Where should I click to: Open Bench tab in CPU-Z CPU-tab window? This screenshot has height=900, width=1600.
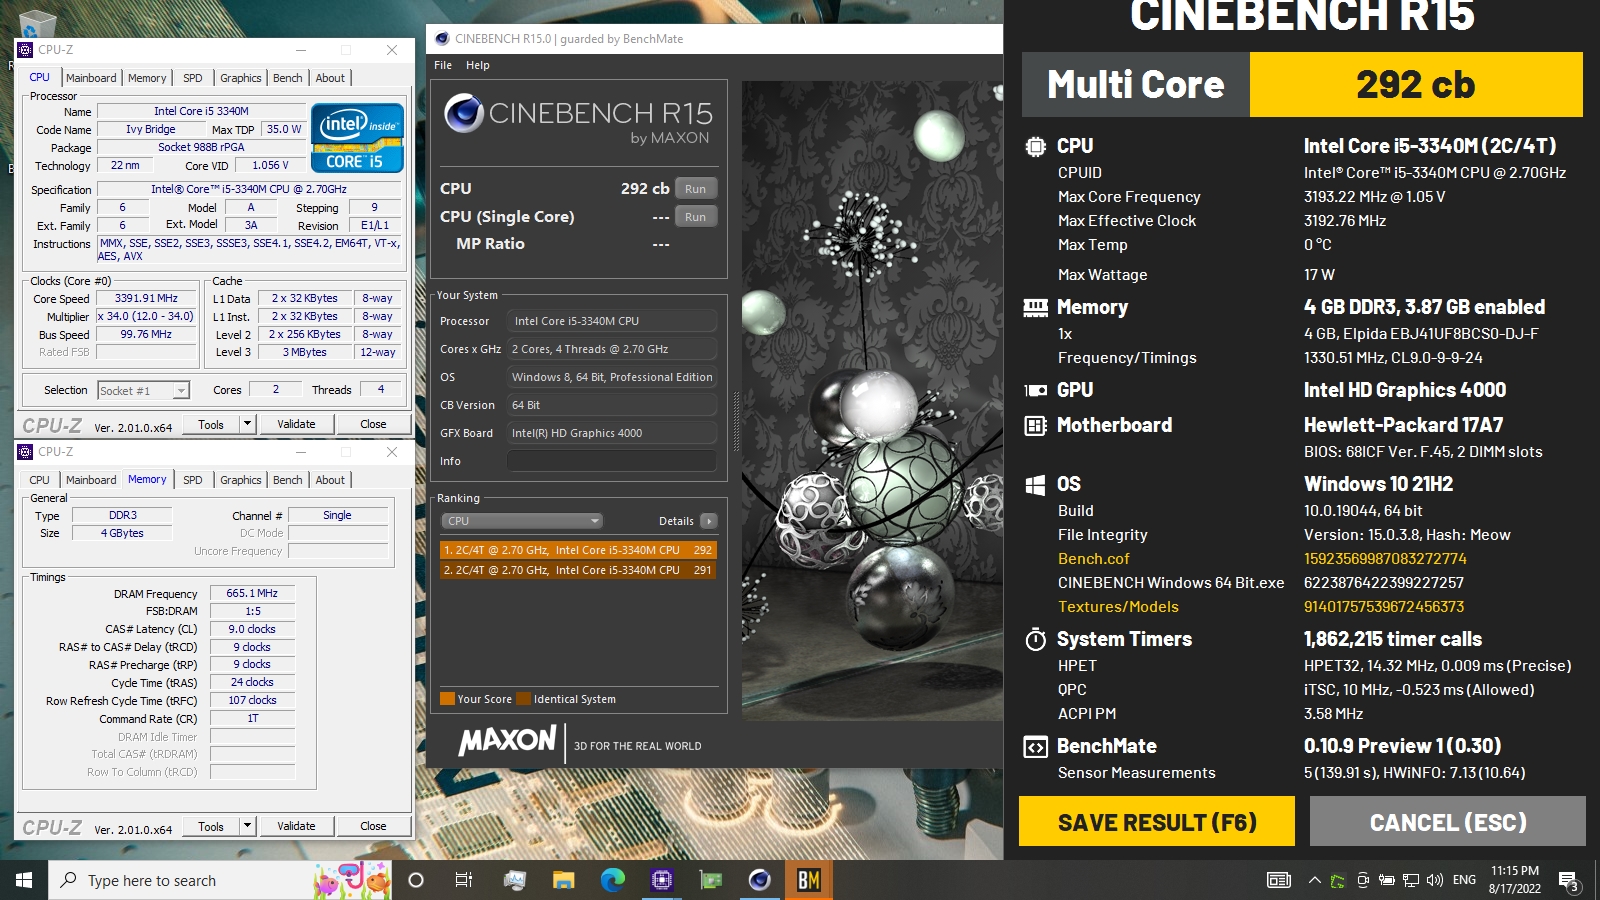coord(288,78)
